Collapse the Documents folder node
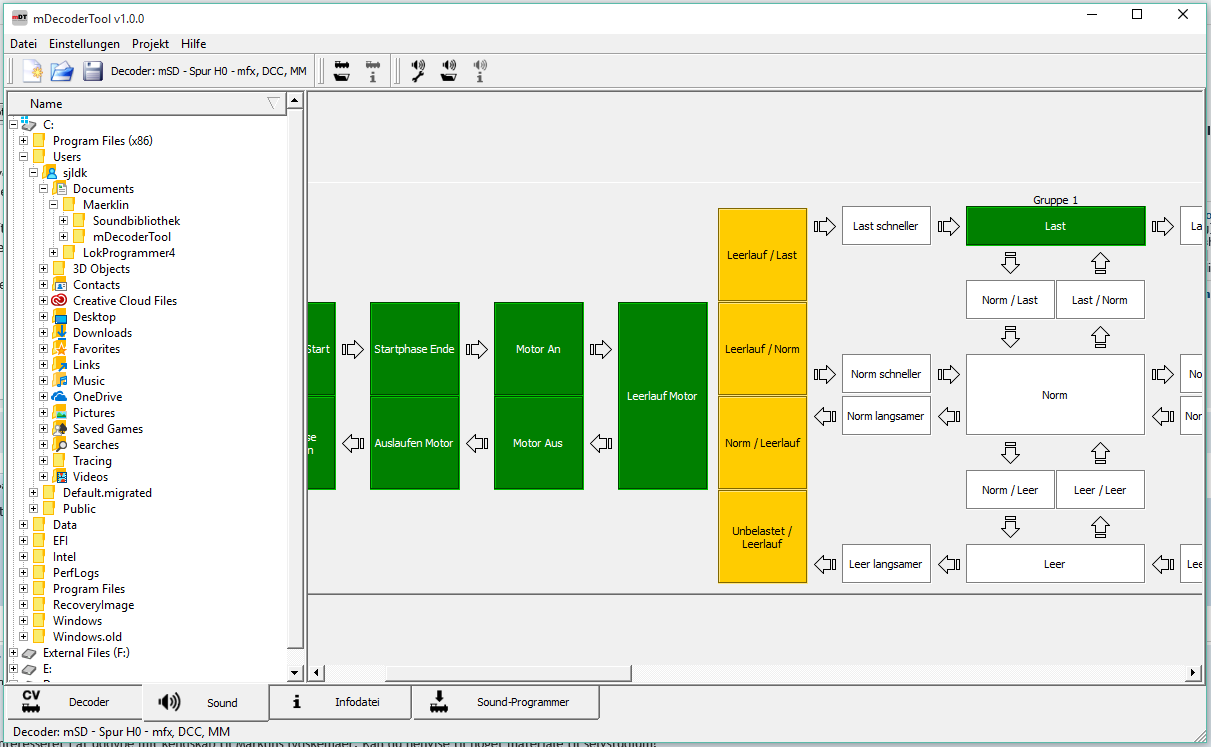1211x747 pixels. point(43,189)
